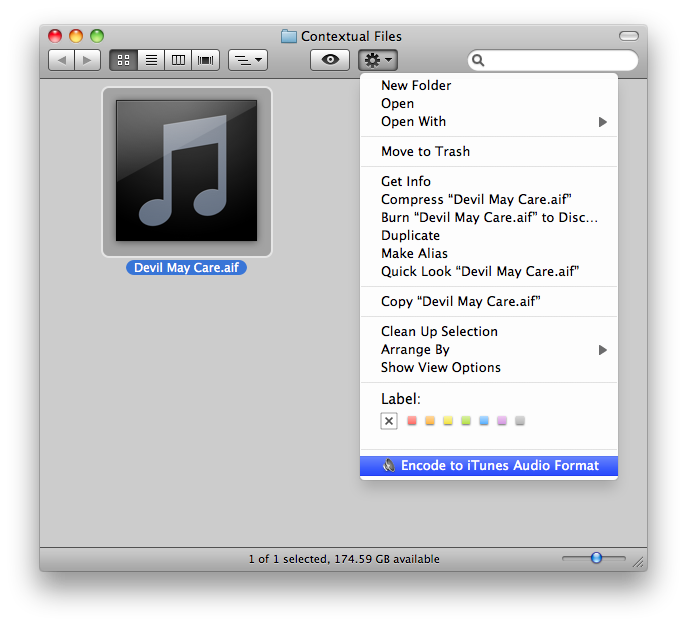Screen dimensions: 687x626
Task: Switch to list view
Action: coord(151,60)
